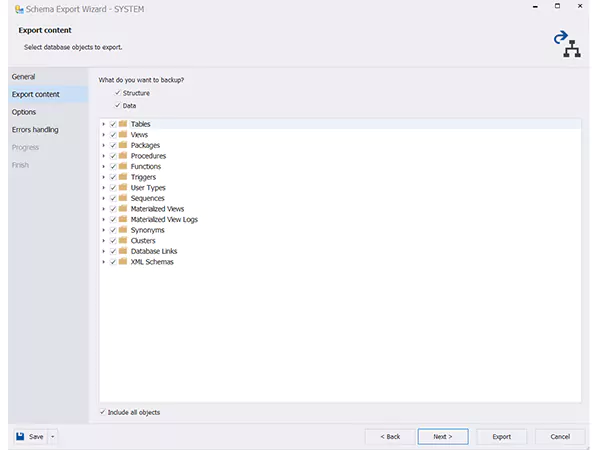Viewport: 600px width, 450px height.
Task: Expand the Views tree node
Action: pyautogui.click(x=103, y=135)
